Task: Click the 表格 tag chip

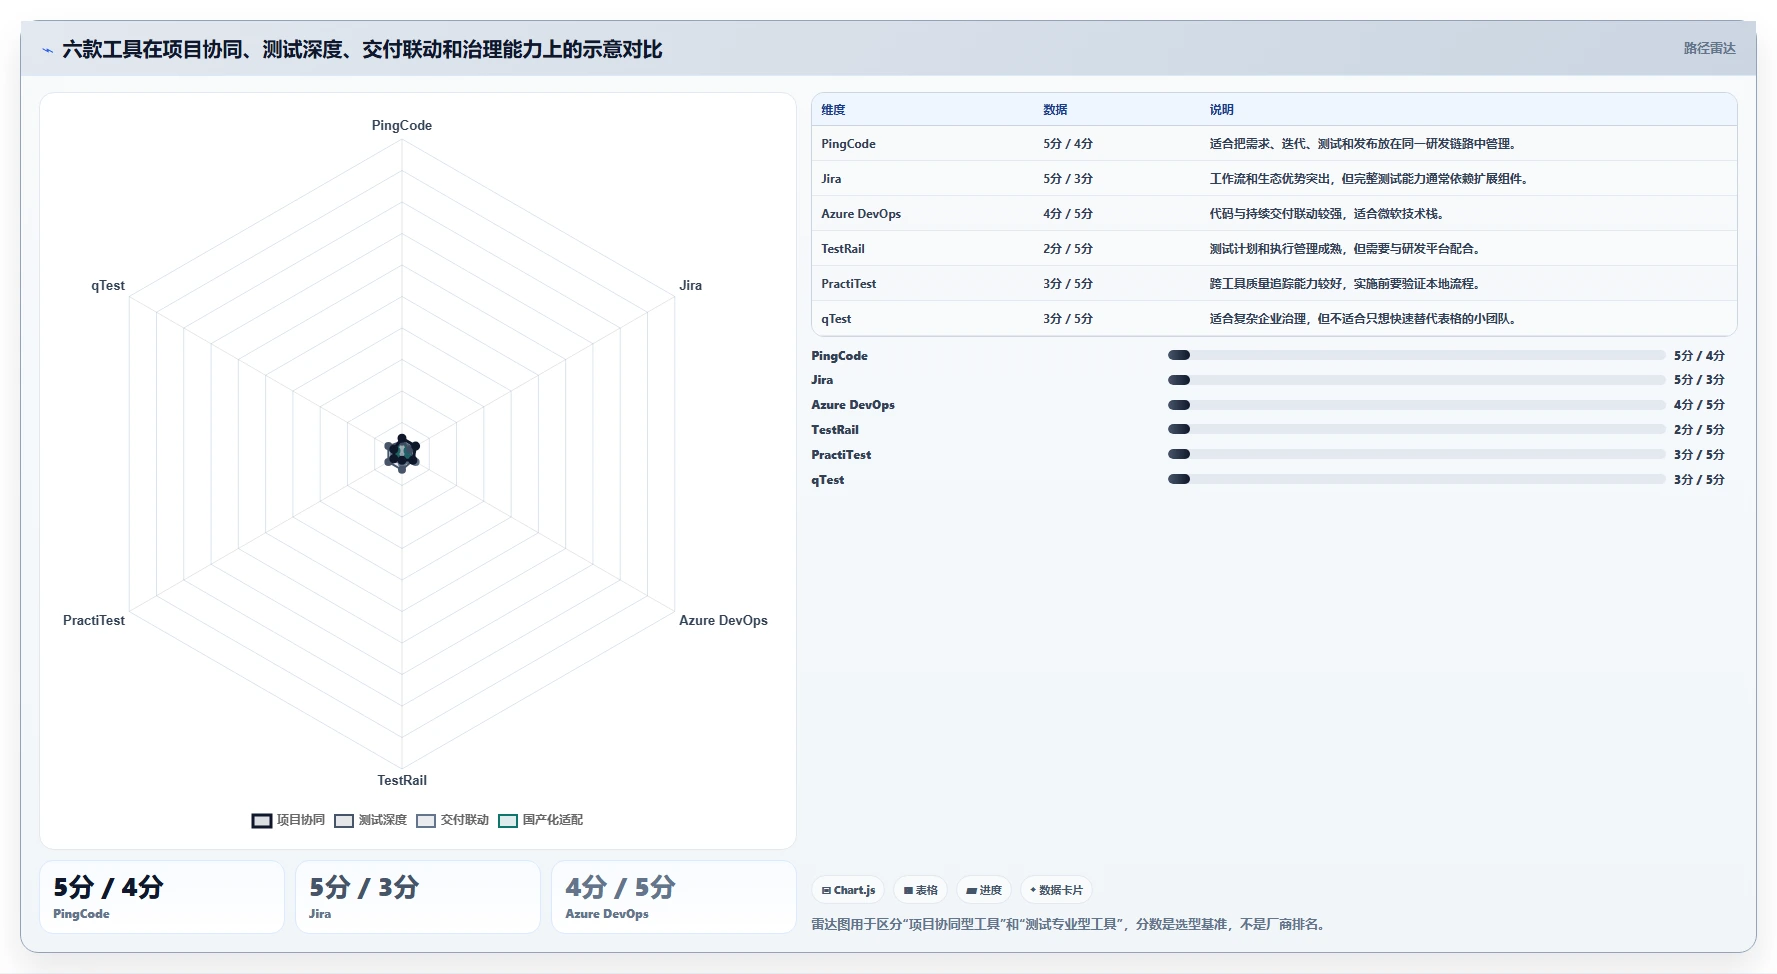Action: click(x=920, y=890)
